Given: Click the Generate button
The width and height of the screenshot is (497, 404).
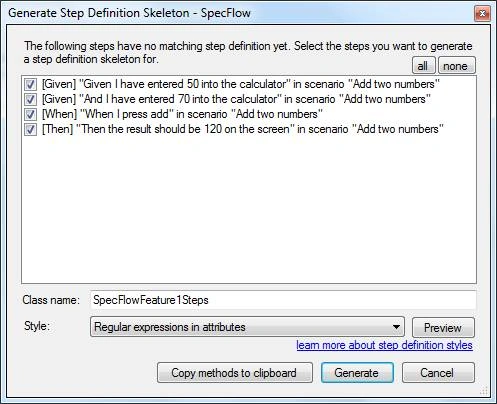Looking at the screenshot, I should [x=357, y=373].
